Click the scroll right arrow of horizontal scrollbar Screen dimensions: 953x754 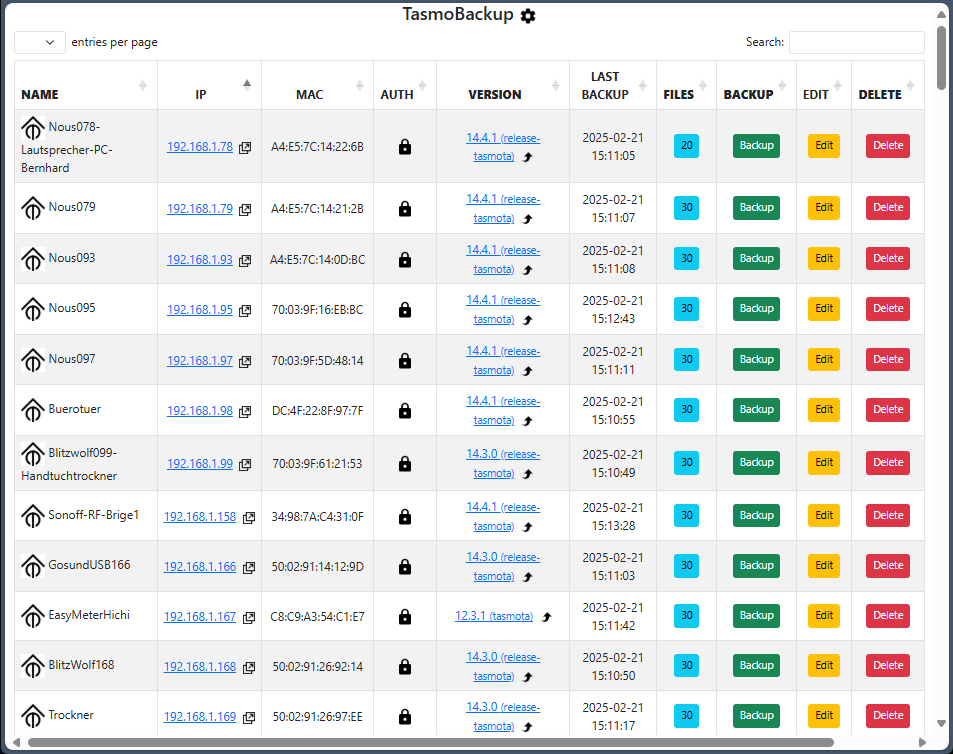[922, 742]
